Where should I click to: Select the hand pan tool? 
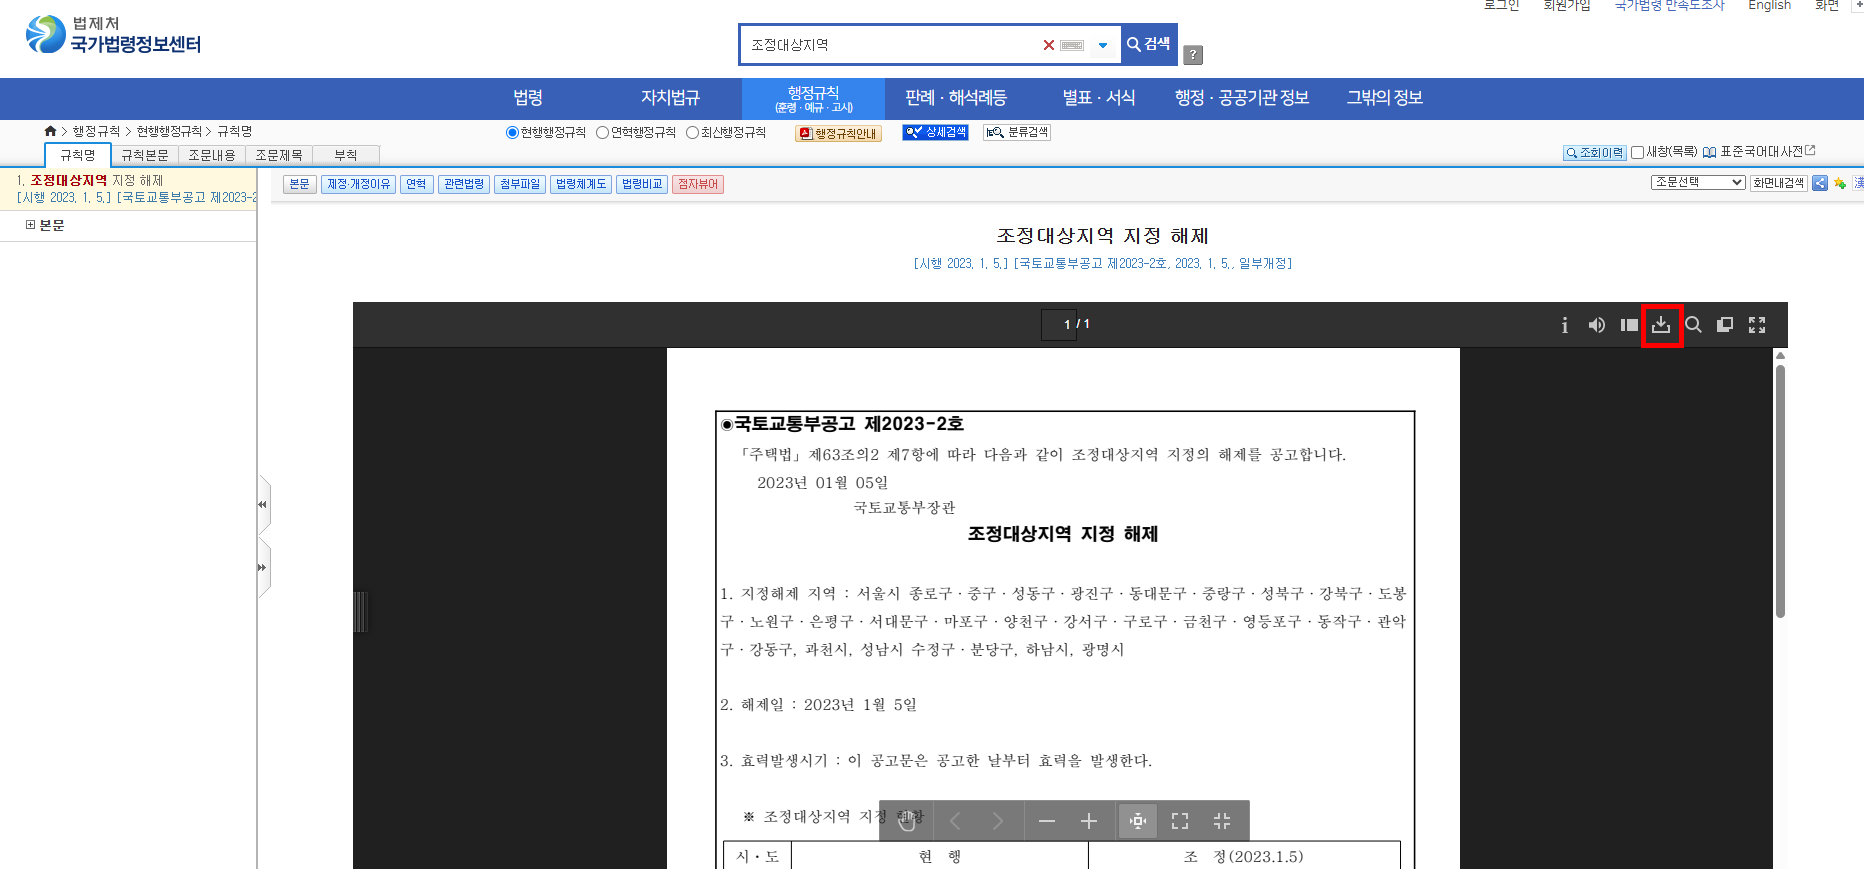pyautogui.click(x=907, y=821)
